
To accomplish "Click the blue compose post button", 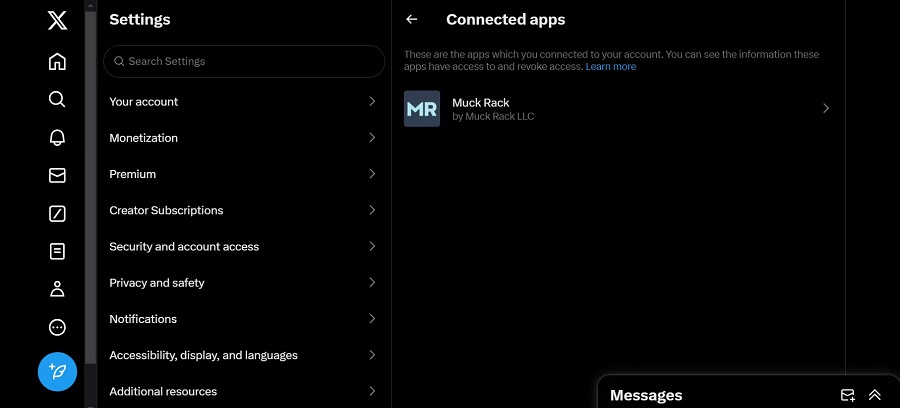I will tap(57, 371).
